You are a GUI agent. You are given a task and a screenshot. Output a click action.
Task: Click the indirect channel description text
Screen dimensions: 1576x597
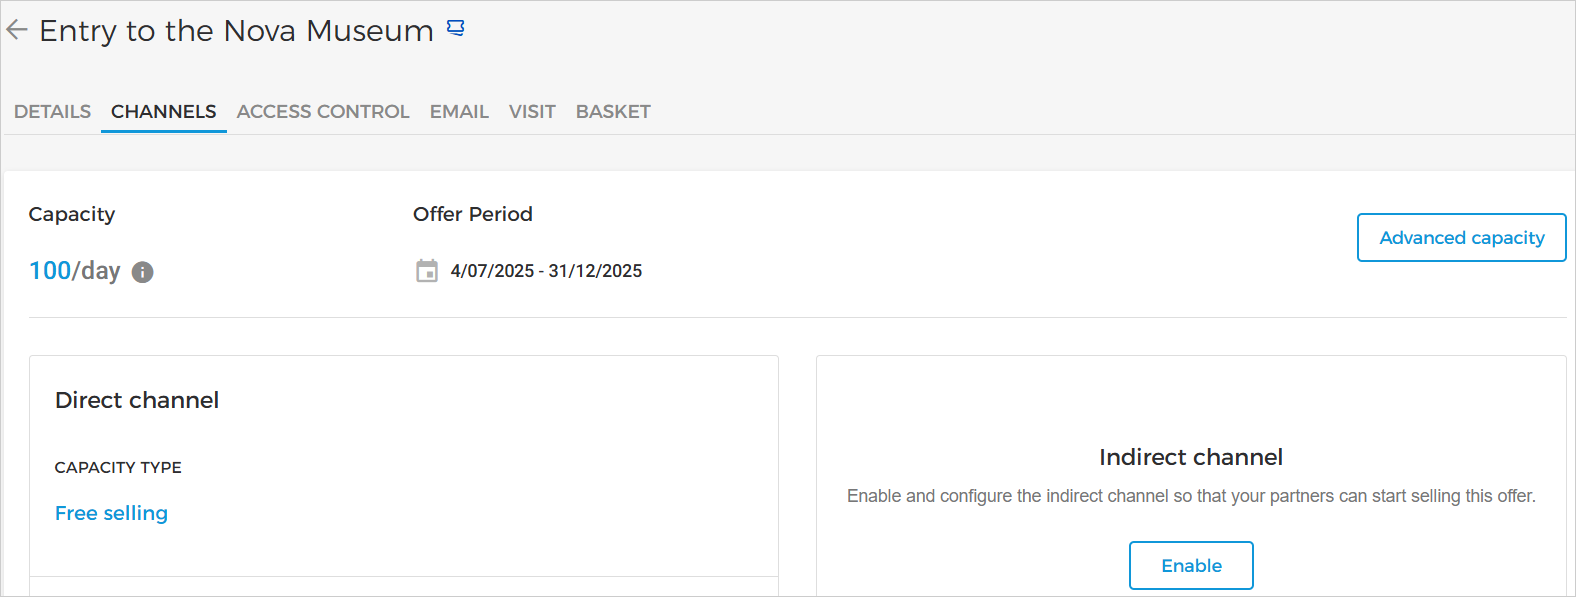1190,496
